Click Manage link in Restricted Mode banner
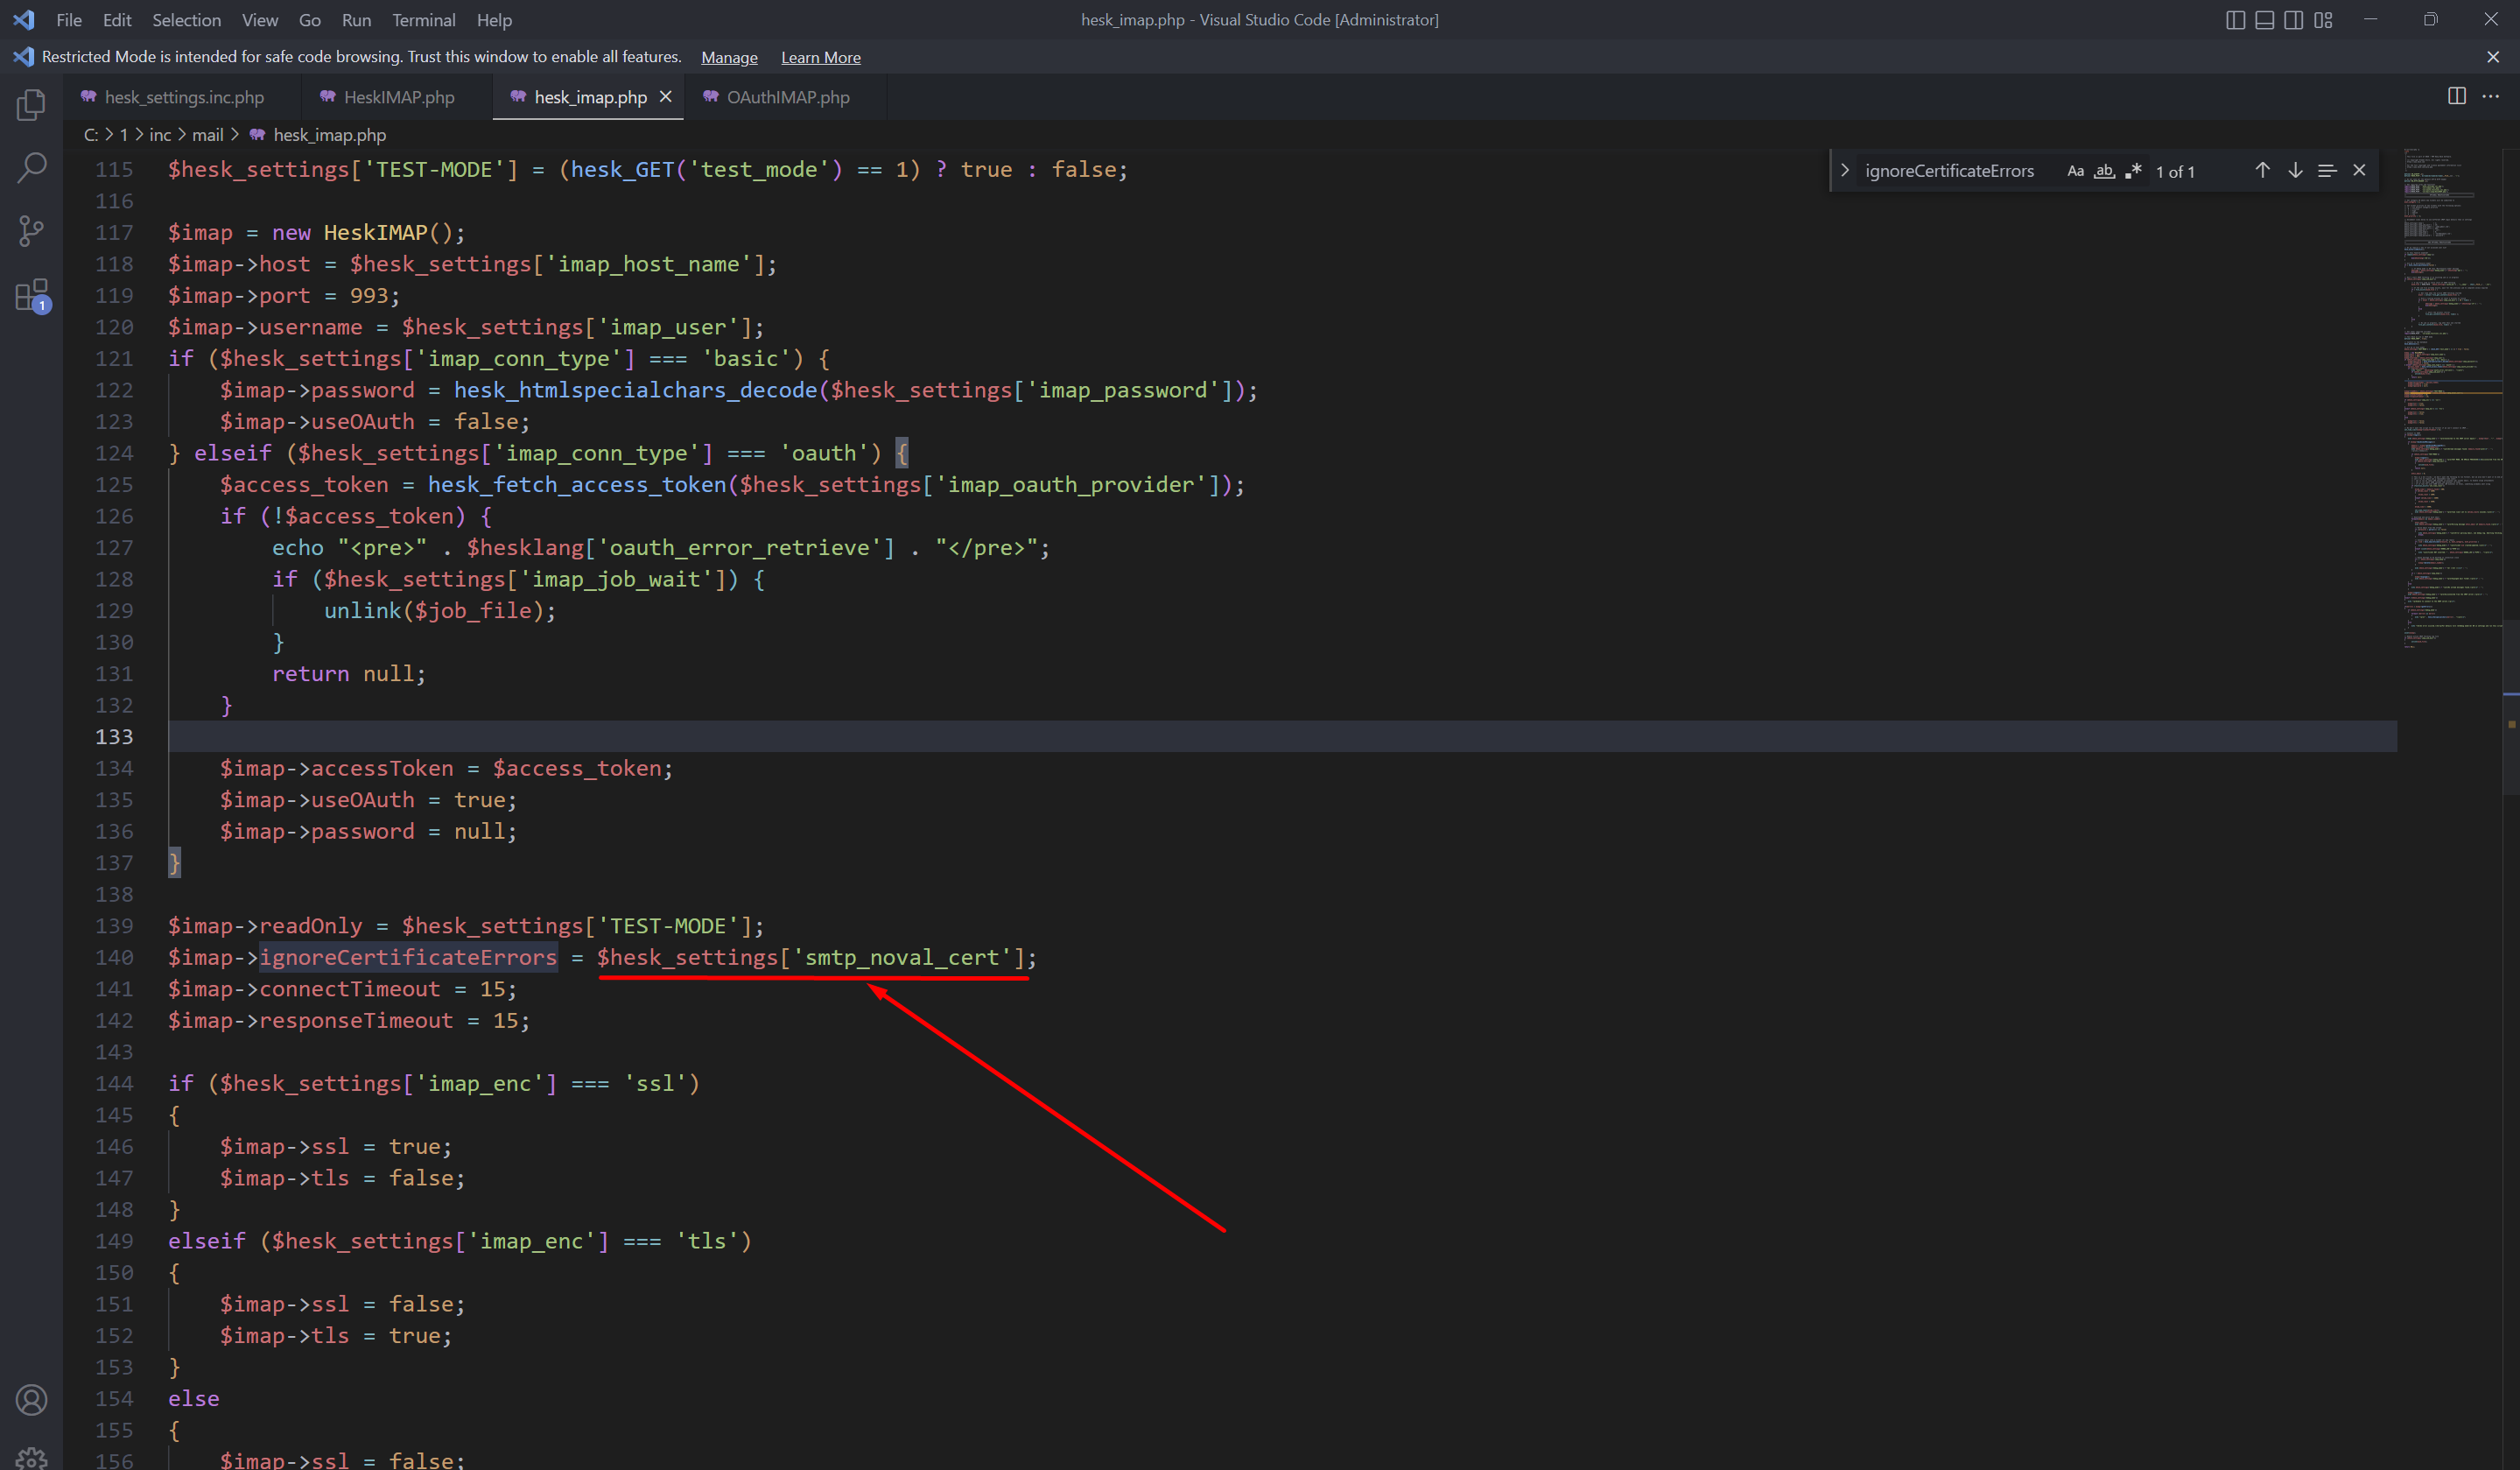2520x1470 pixels. (729, 57)
